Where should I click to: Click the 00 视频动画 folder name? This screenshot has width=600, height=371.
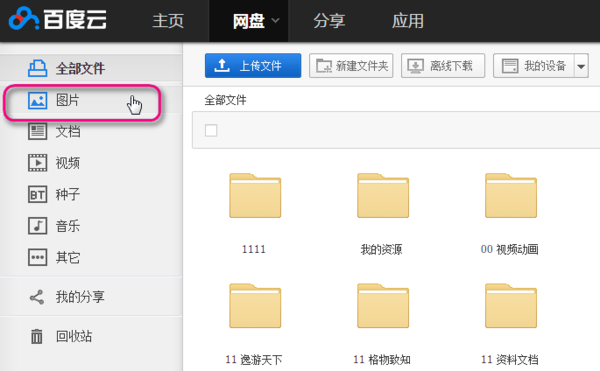(x=509, y=250)
